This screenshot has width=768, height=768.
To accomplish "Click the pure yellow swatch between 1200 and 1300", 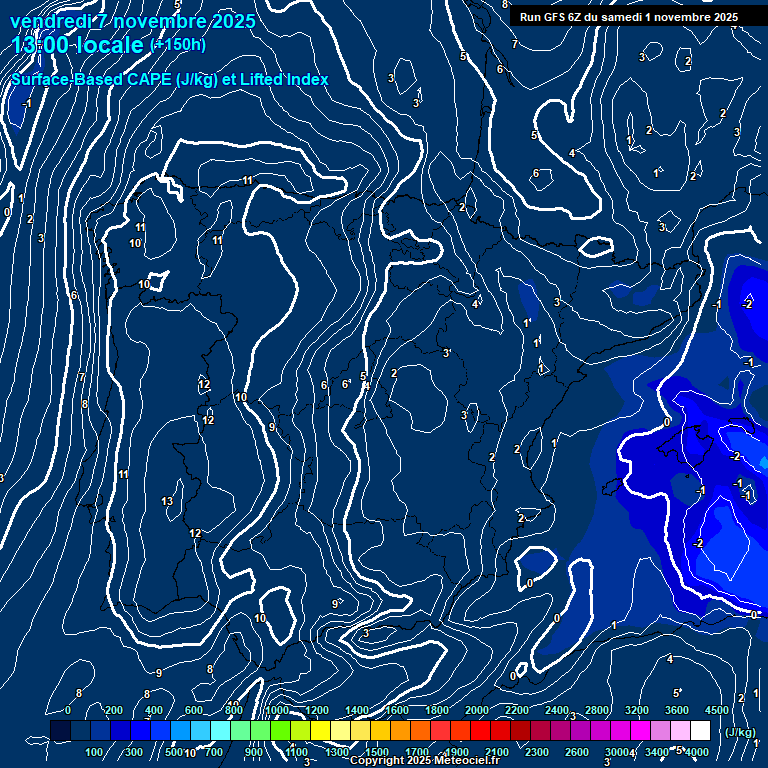I will point(320,730).
